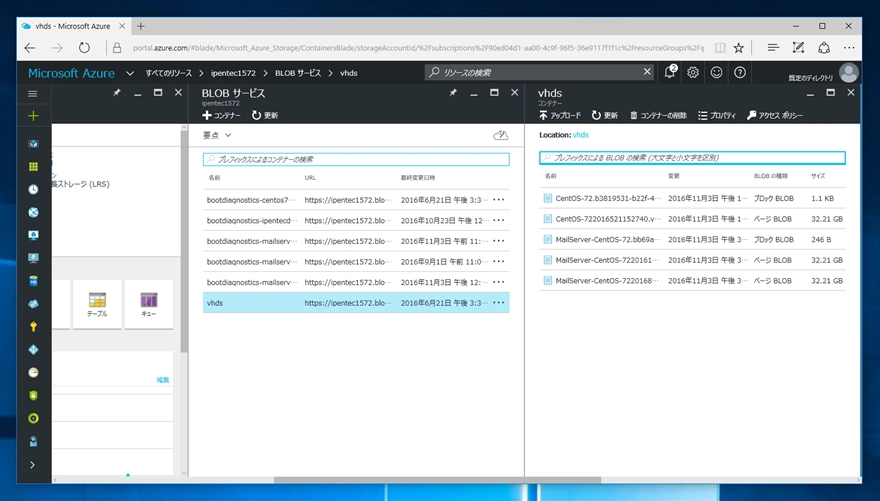Clear the resource search with the X
The height and width of the screenshot is (501, 880).
[647, 72]
